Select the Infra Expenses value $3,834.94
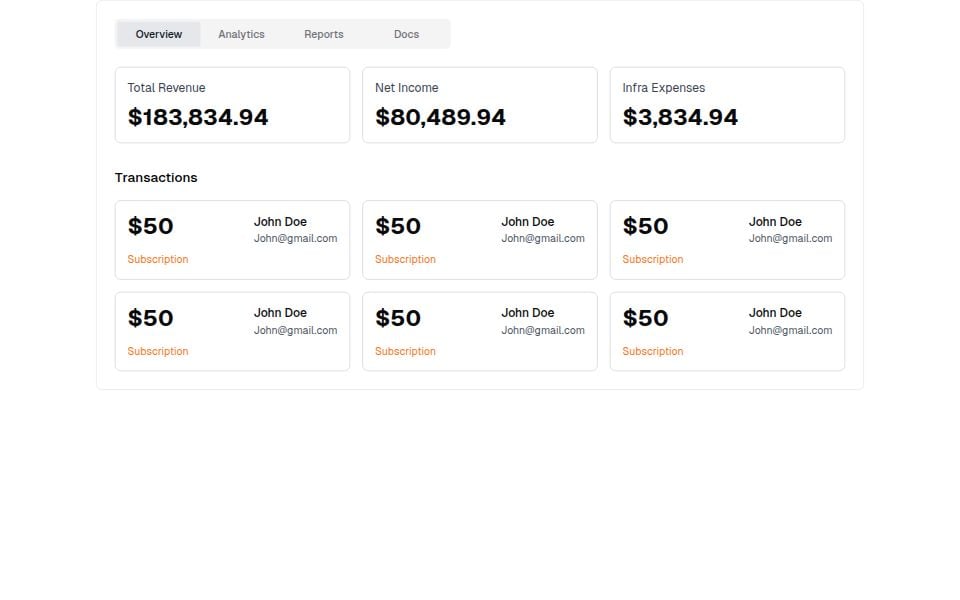960x600 pixels. [679, 117]
